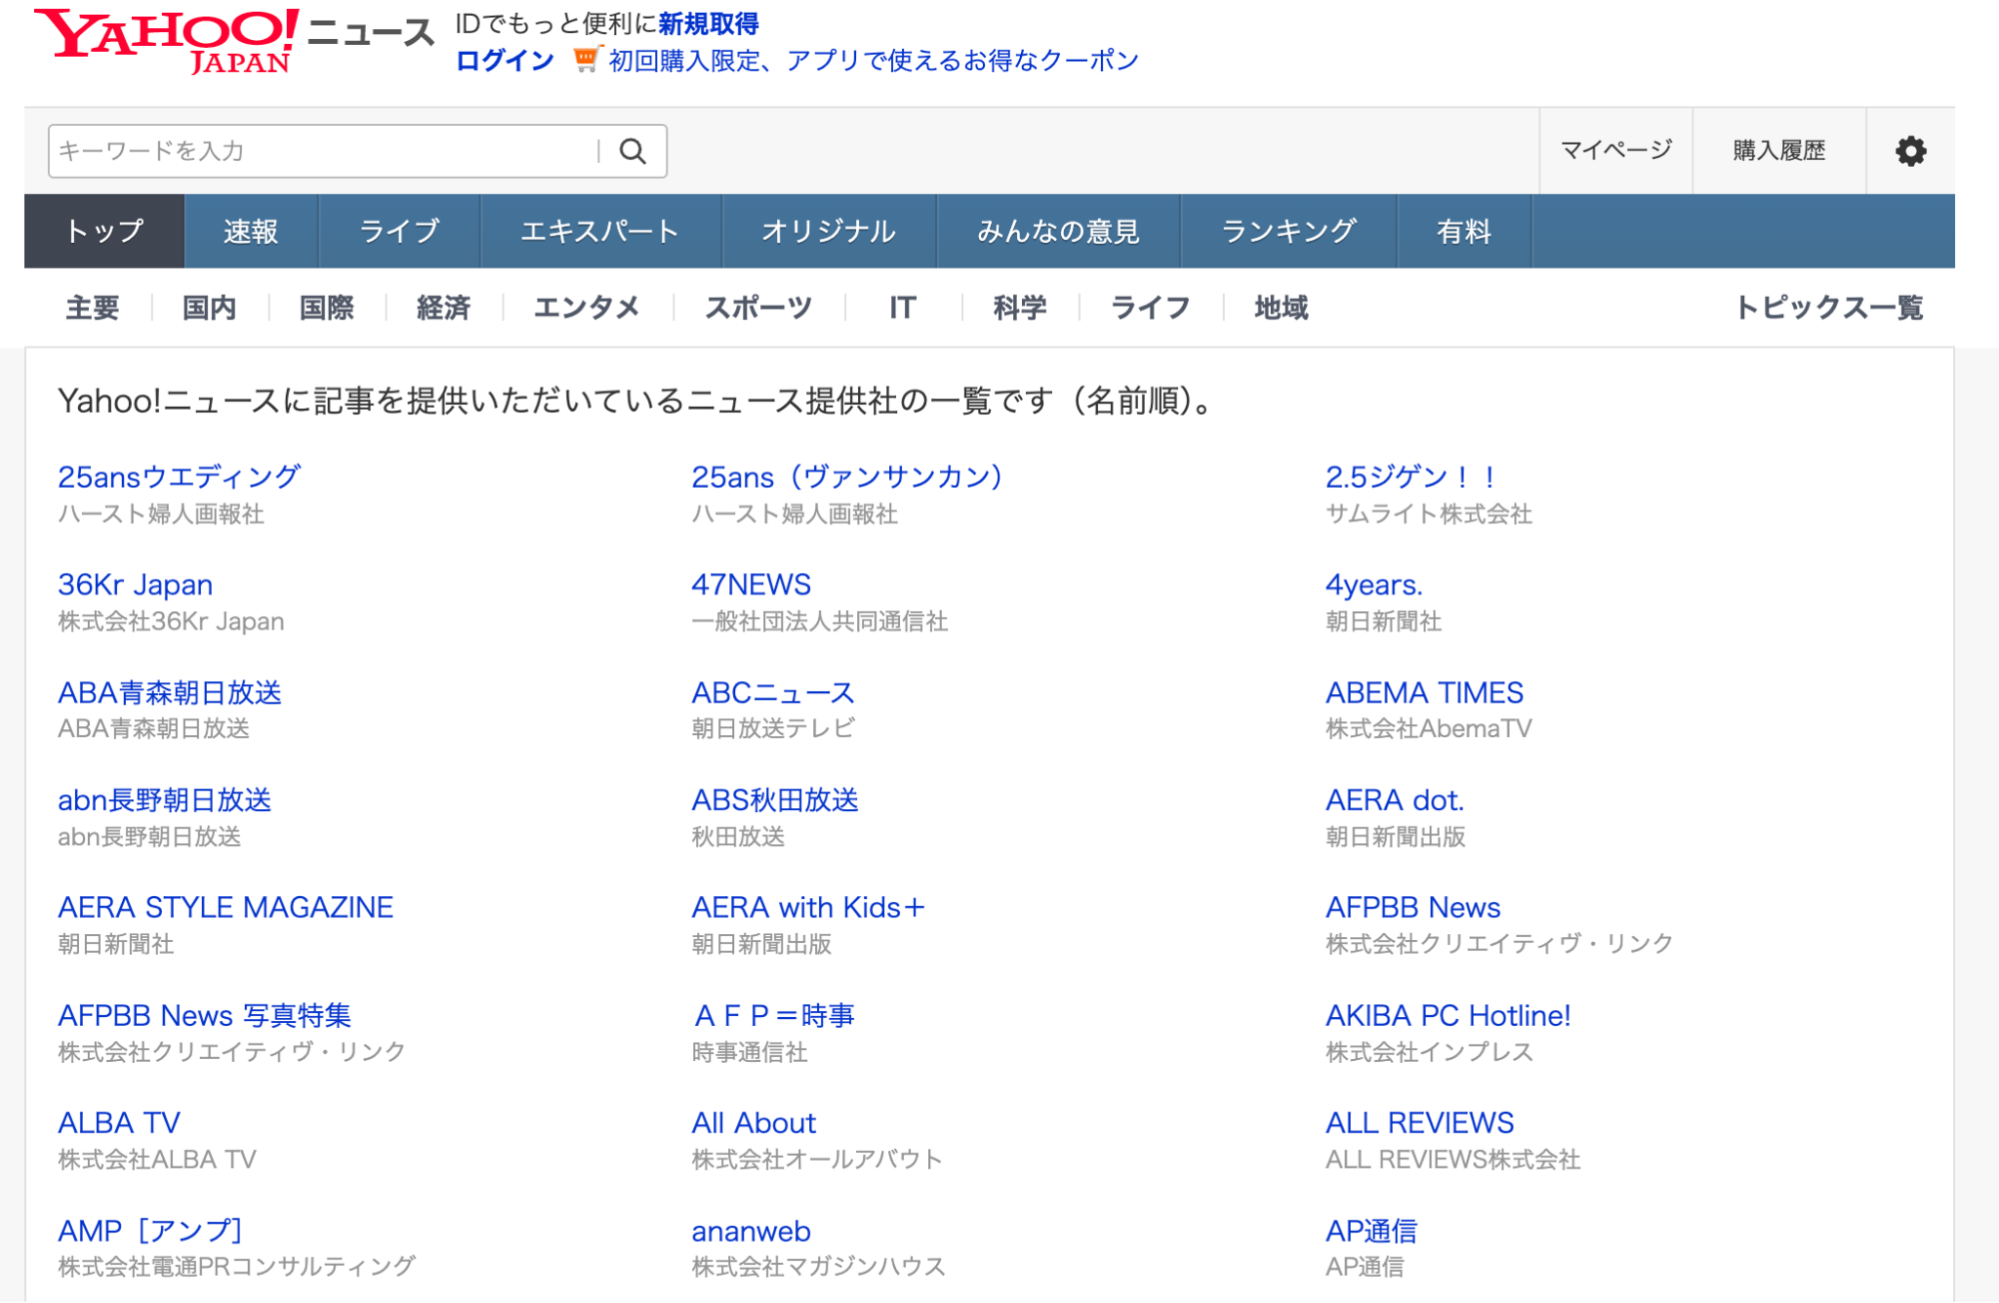The image size is (1999, 1303).
Task: Click the サムライト株式会社 company text
Action: 1429,514
